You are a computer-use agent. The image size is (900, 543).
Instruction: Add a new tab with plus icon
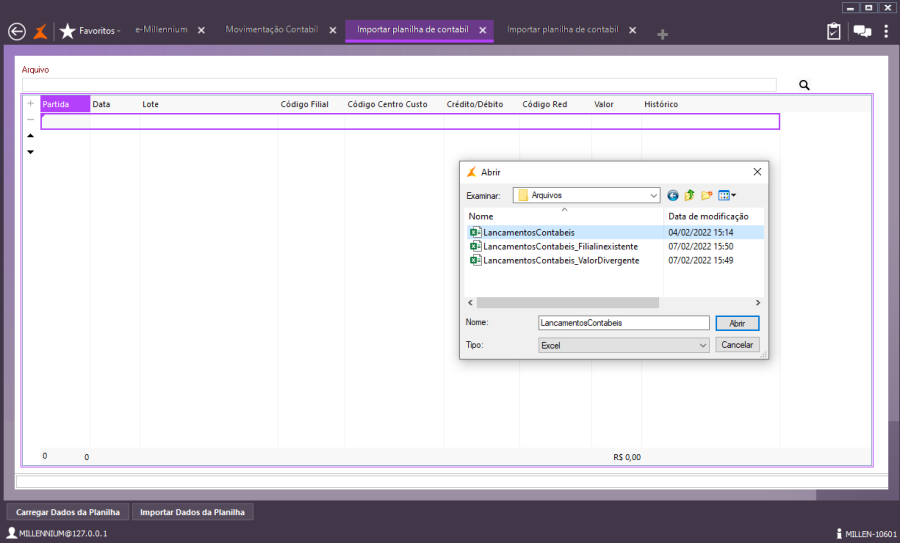tap(662, 35)
